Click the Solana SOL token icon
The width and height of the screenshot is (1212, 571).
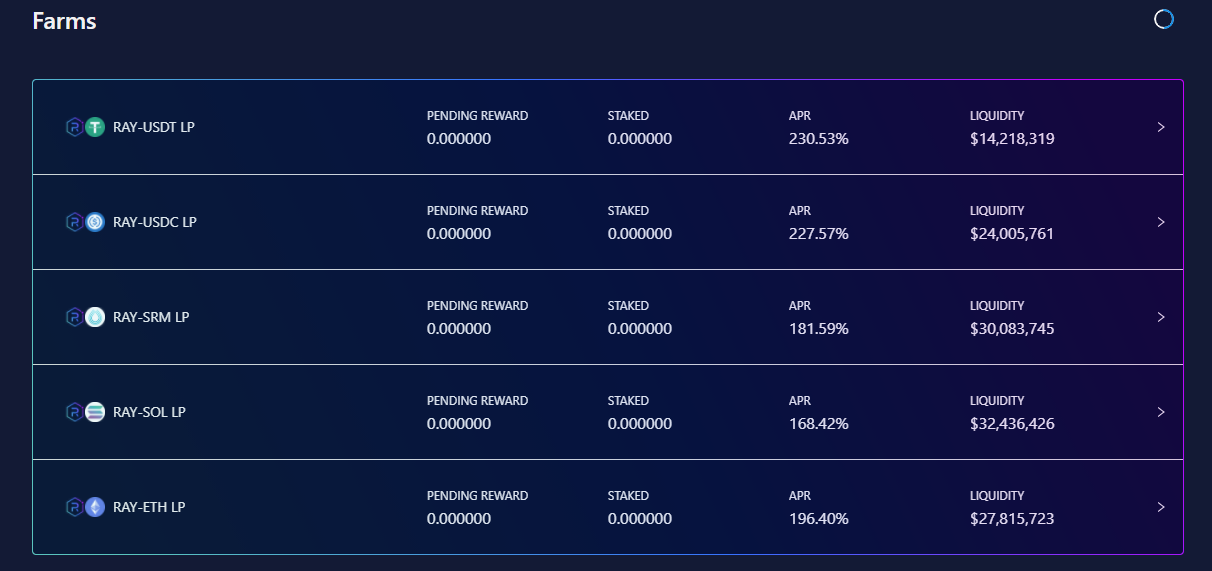point(95,412)
